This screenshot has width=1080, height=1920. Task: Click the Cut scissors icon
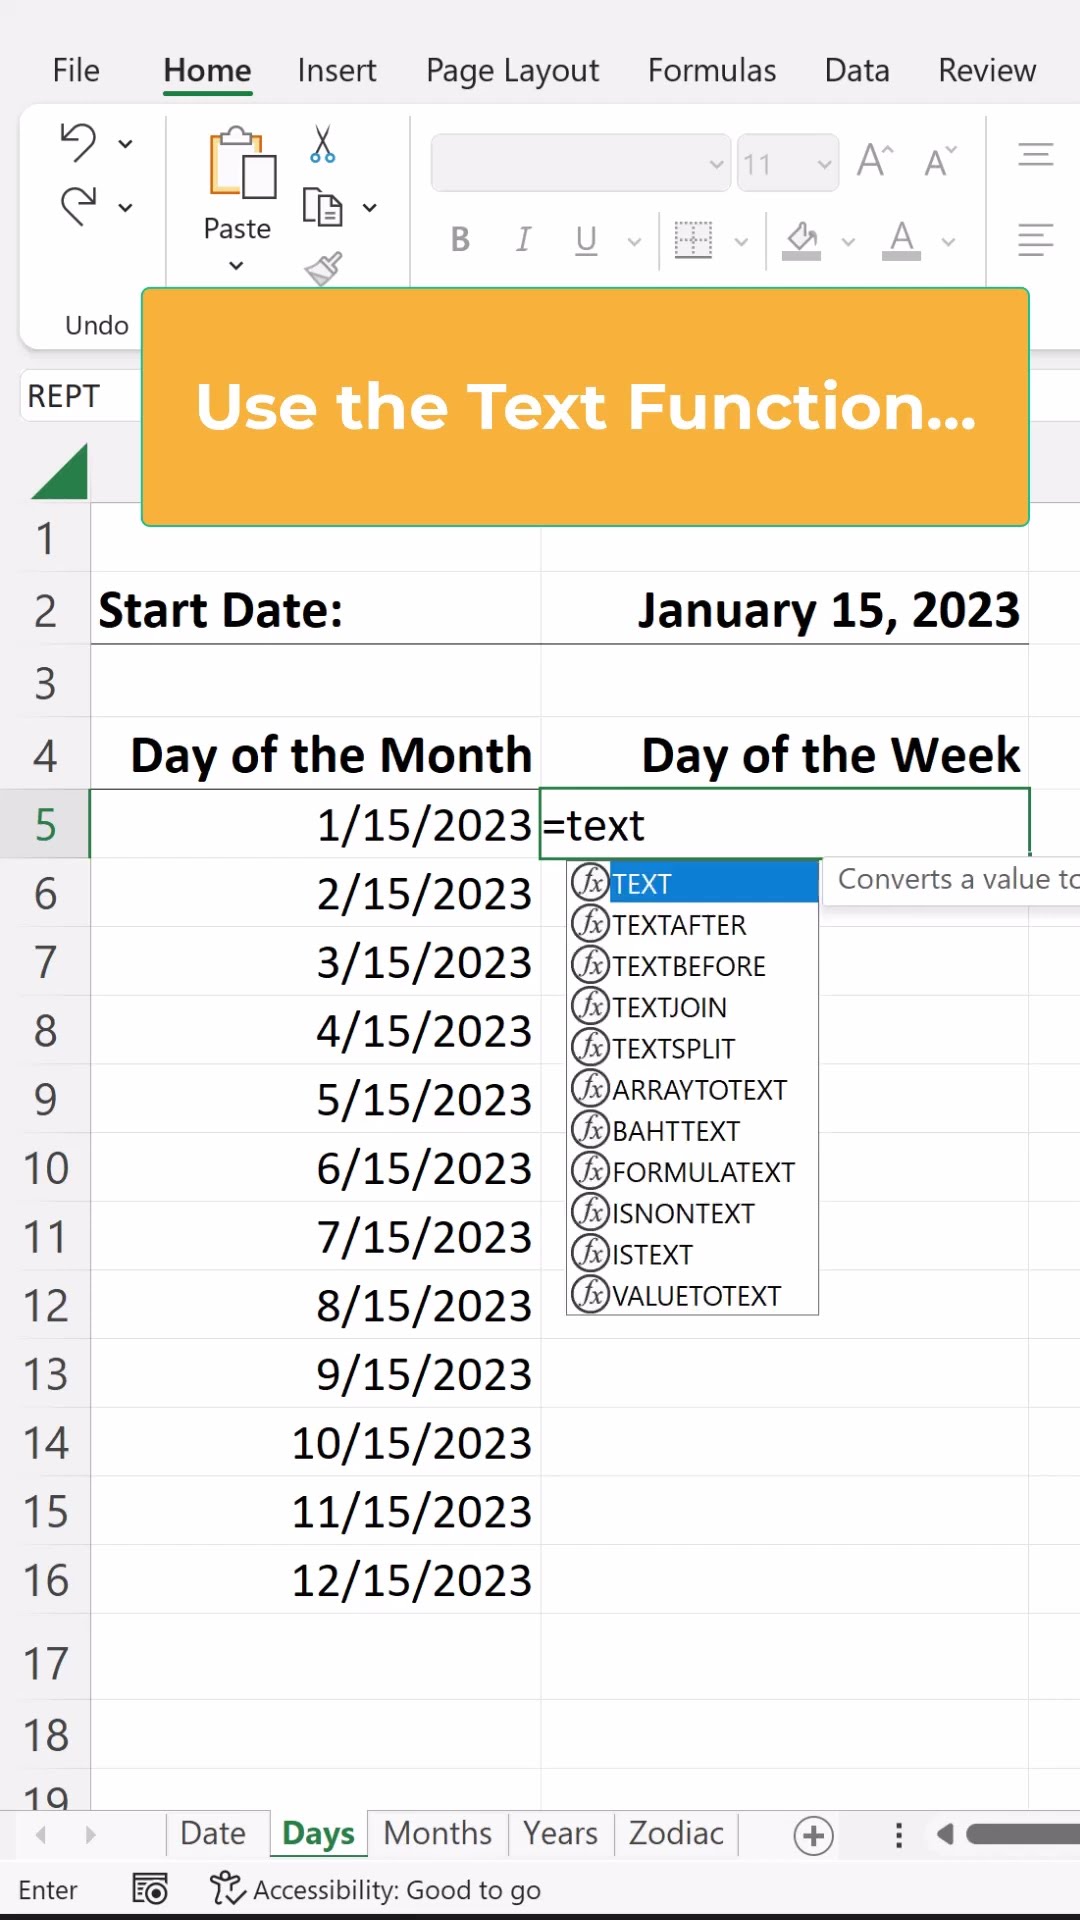[322, 145]
